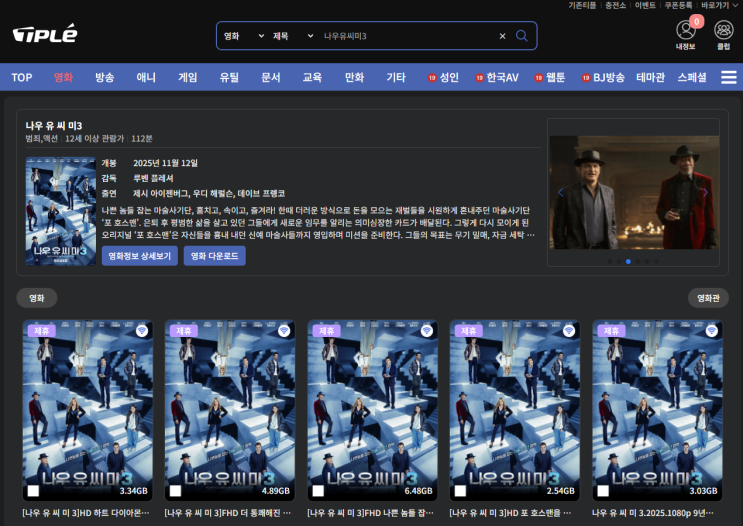Select the 문서 menu tab

tap(271, 77)
